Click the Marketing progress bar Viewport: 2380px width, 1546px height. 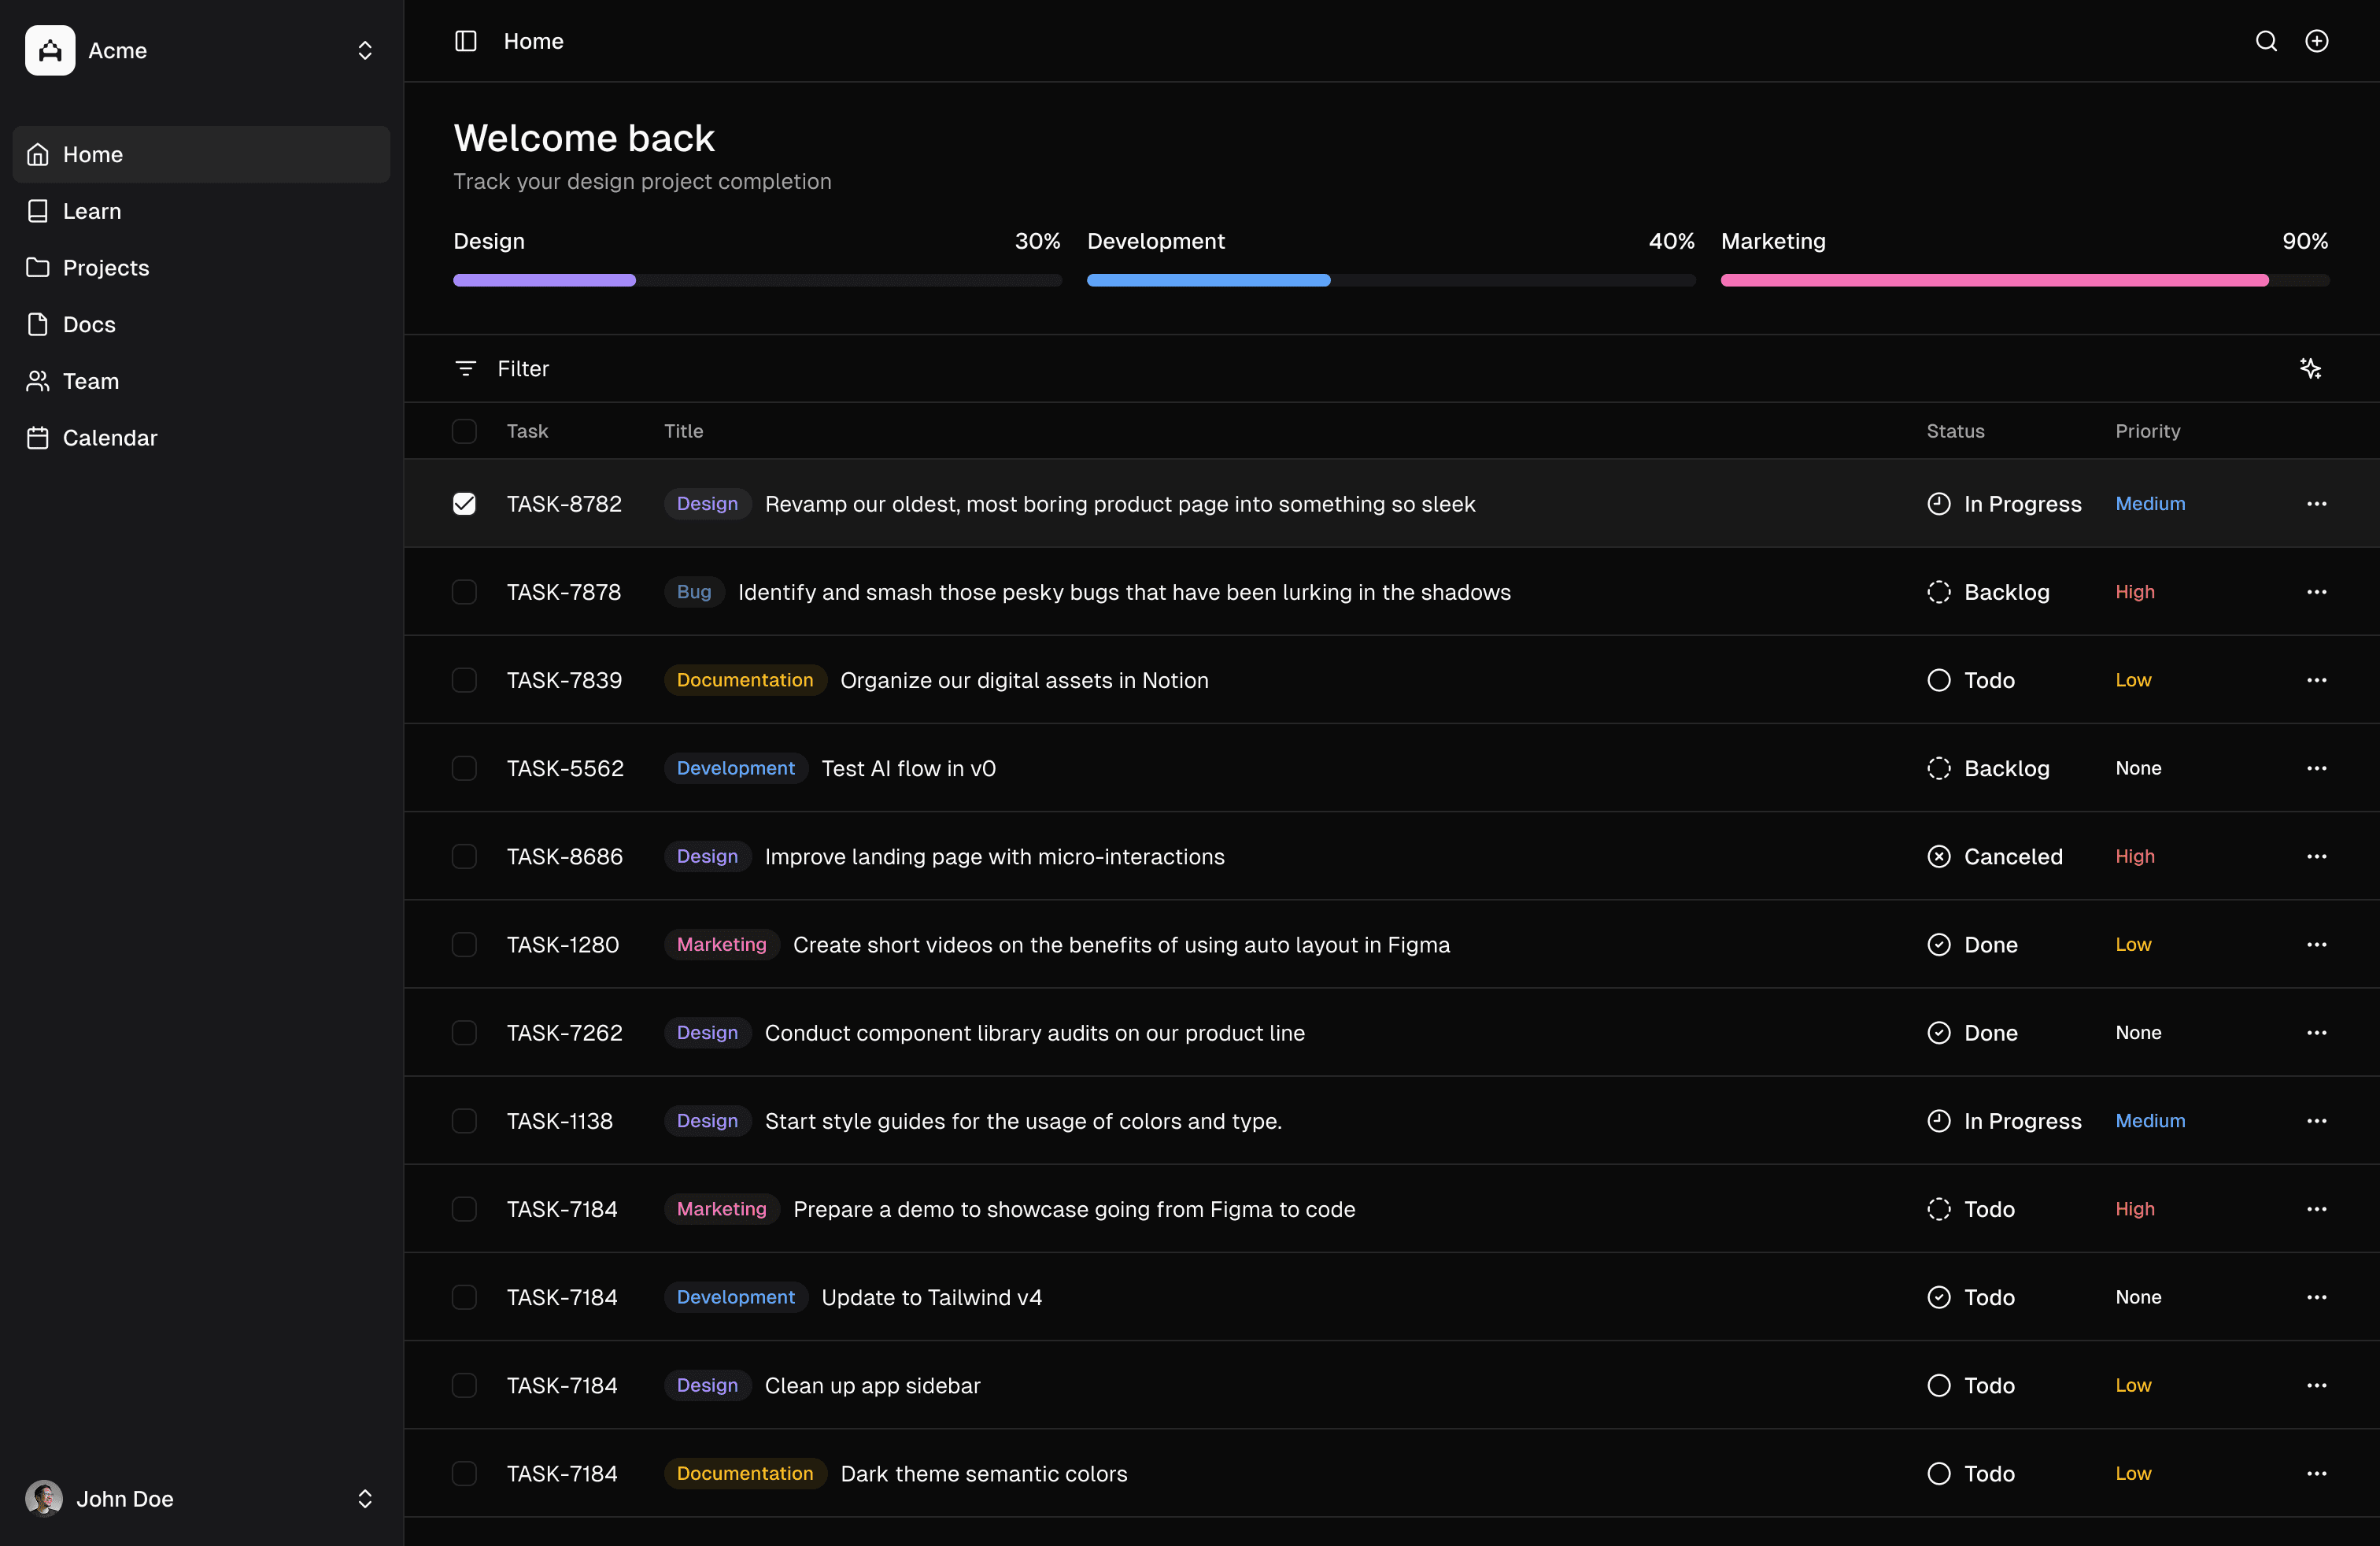[2024, 281]
